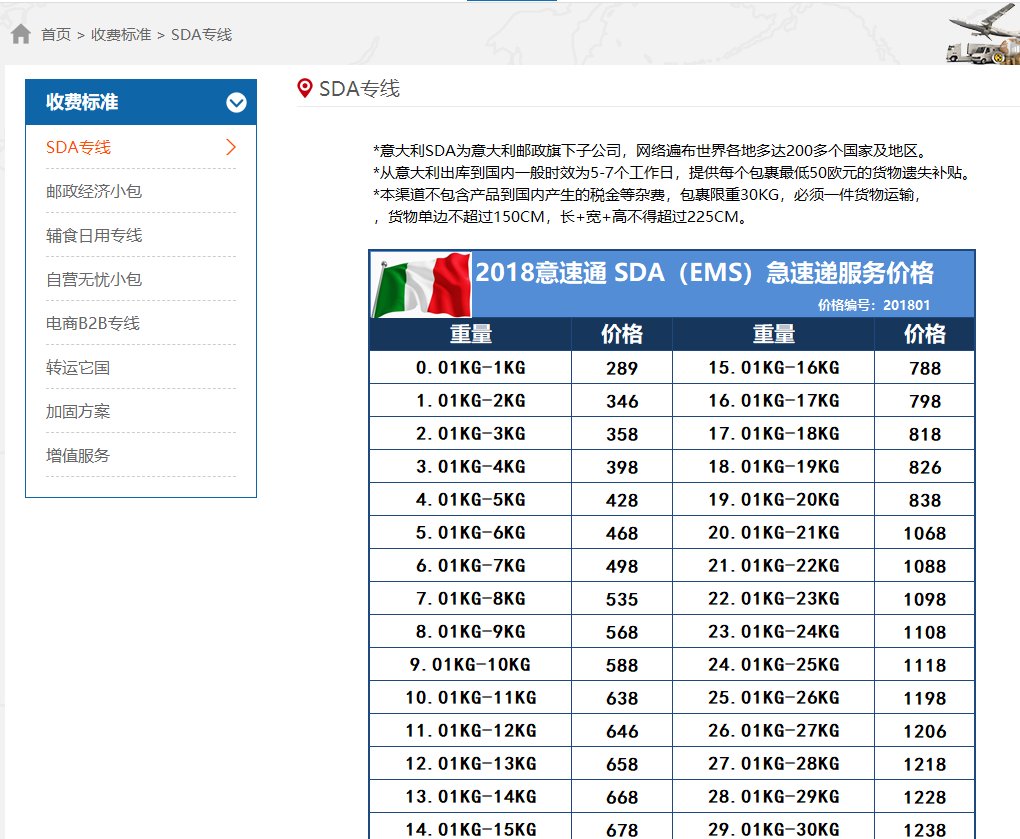Click the airplane and trucks banner image

tap(984, 34)
